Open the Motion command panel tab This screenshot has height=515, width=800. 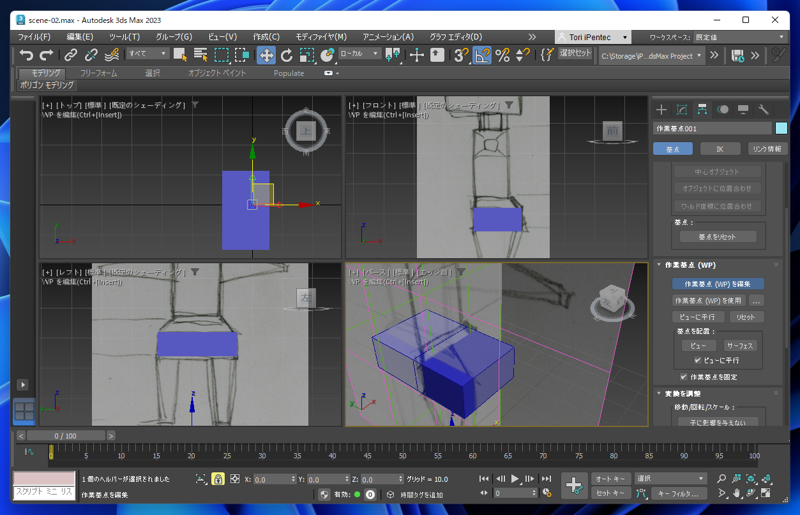click(722, 109)
